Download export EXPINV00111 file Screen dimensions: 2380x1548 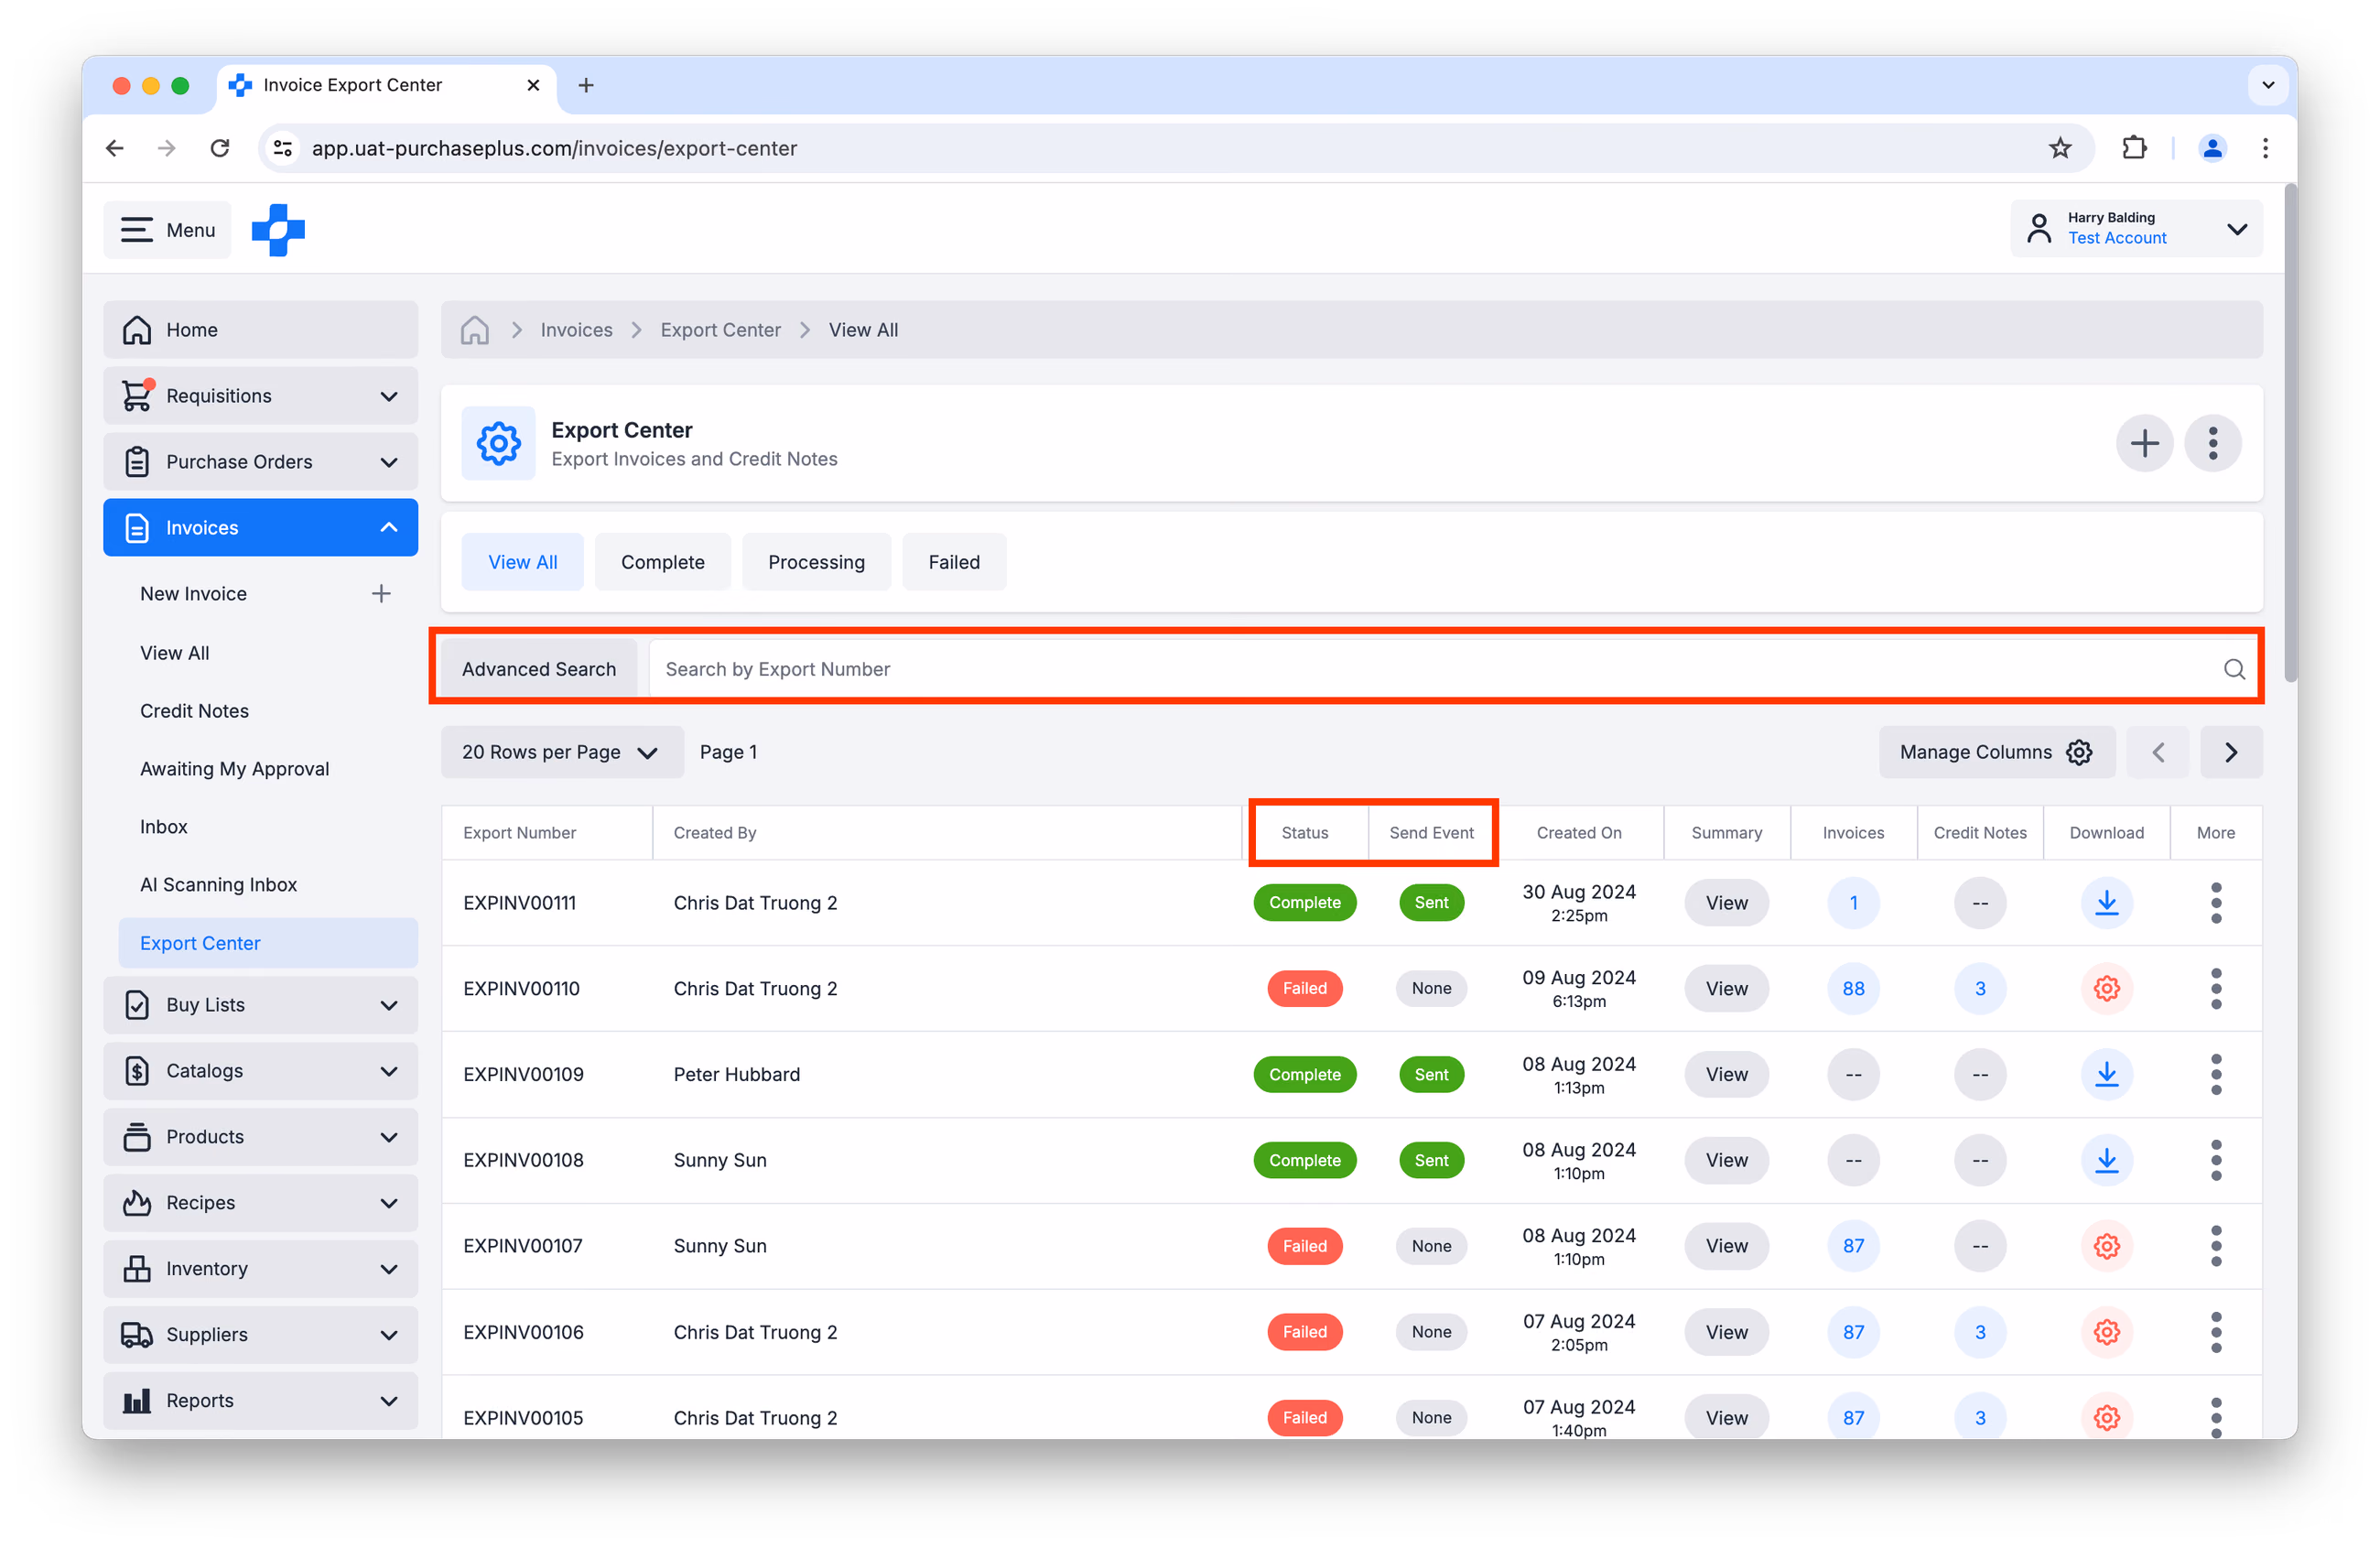point(2106,903)
